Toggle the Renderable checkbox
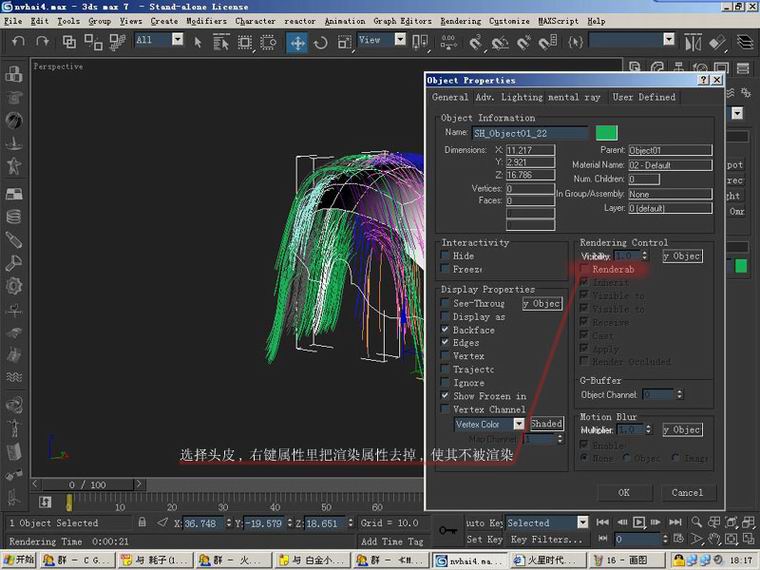 coord(585,269)
